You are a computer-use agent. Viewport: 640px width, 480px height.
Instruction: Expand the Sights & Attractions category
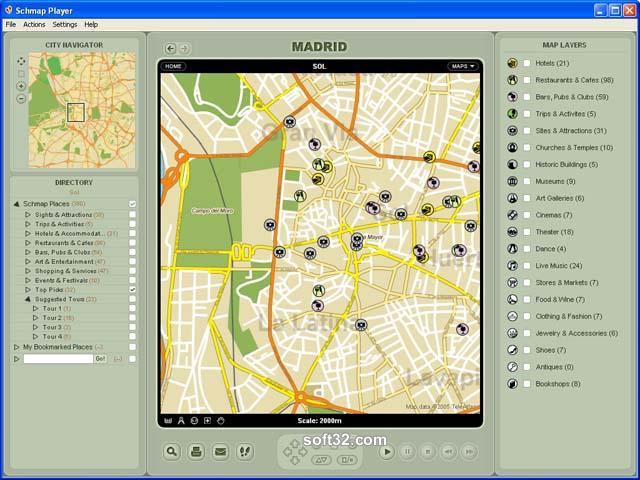coord(28,215)
